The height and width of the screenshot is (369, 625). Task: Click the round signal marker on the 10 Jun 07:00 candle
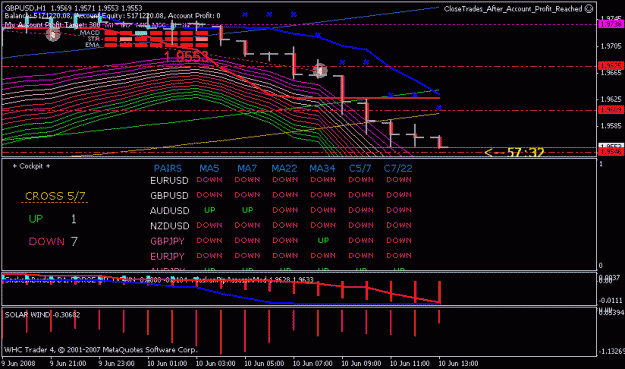320,71
